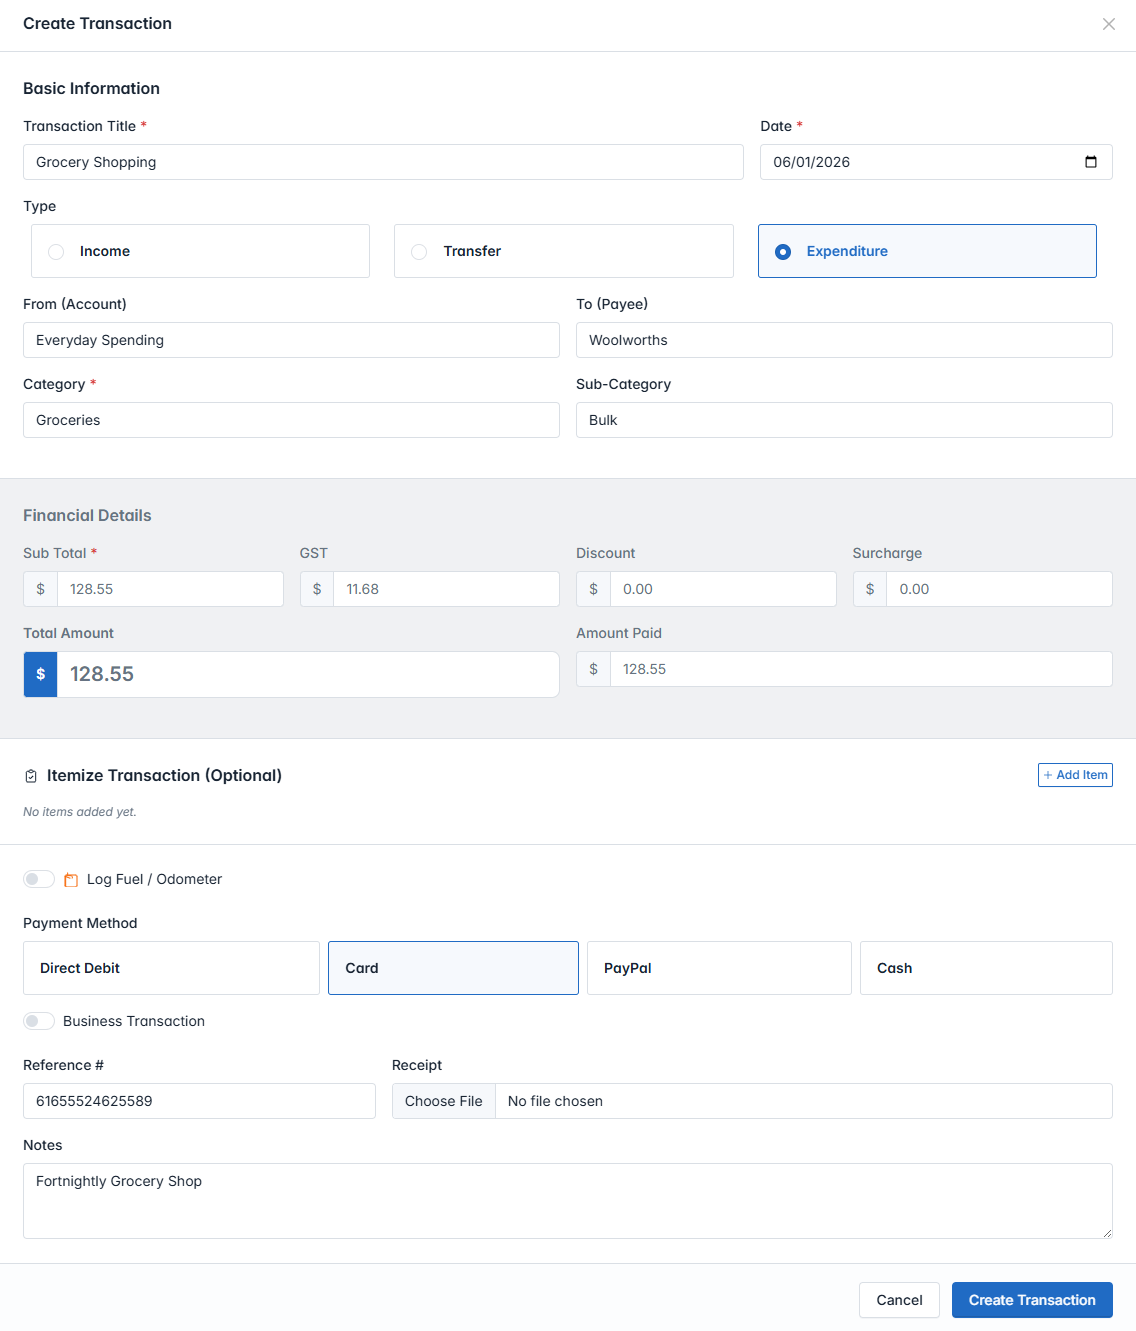The image size is (1136, 1331).
Task: Choose PayPal payment method
Action: (719, 968)
